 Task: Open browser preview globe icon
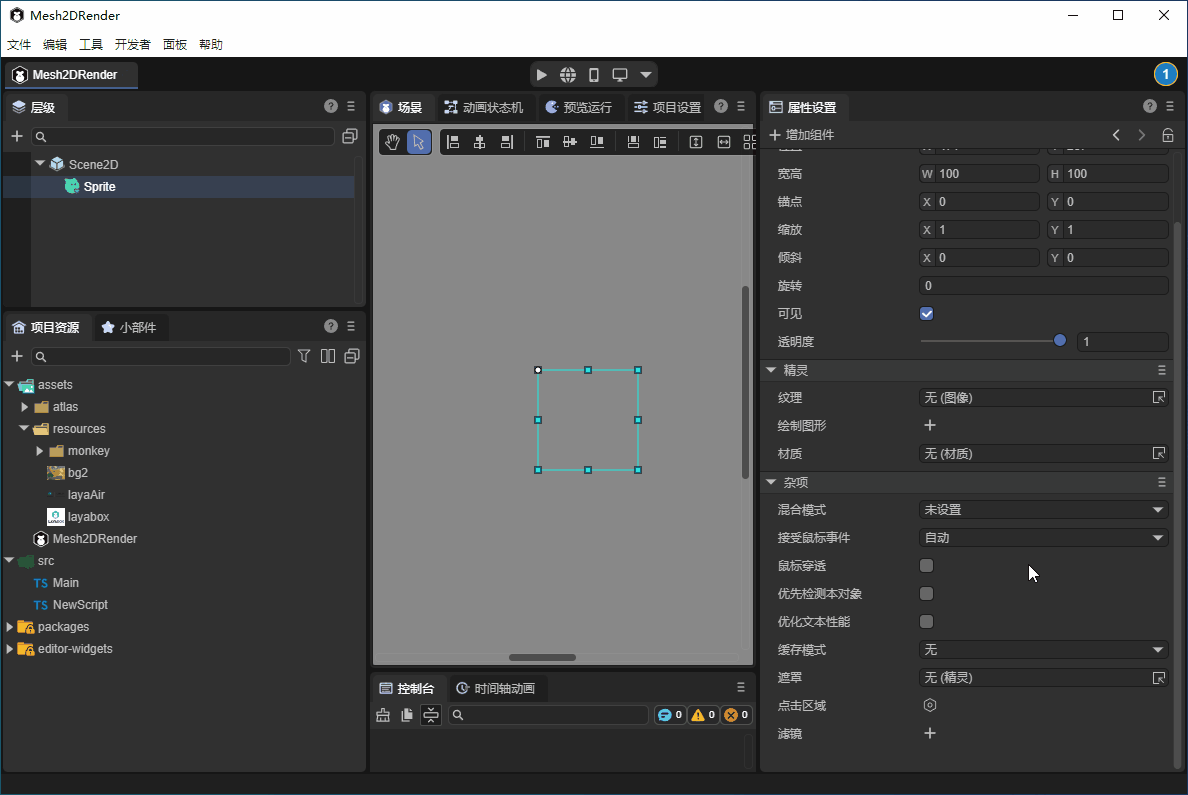568,75
